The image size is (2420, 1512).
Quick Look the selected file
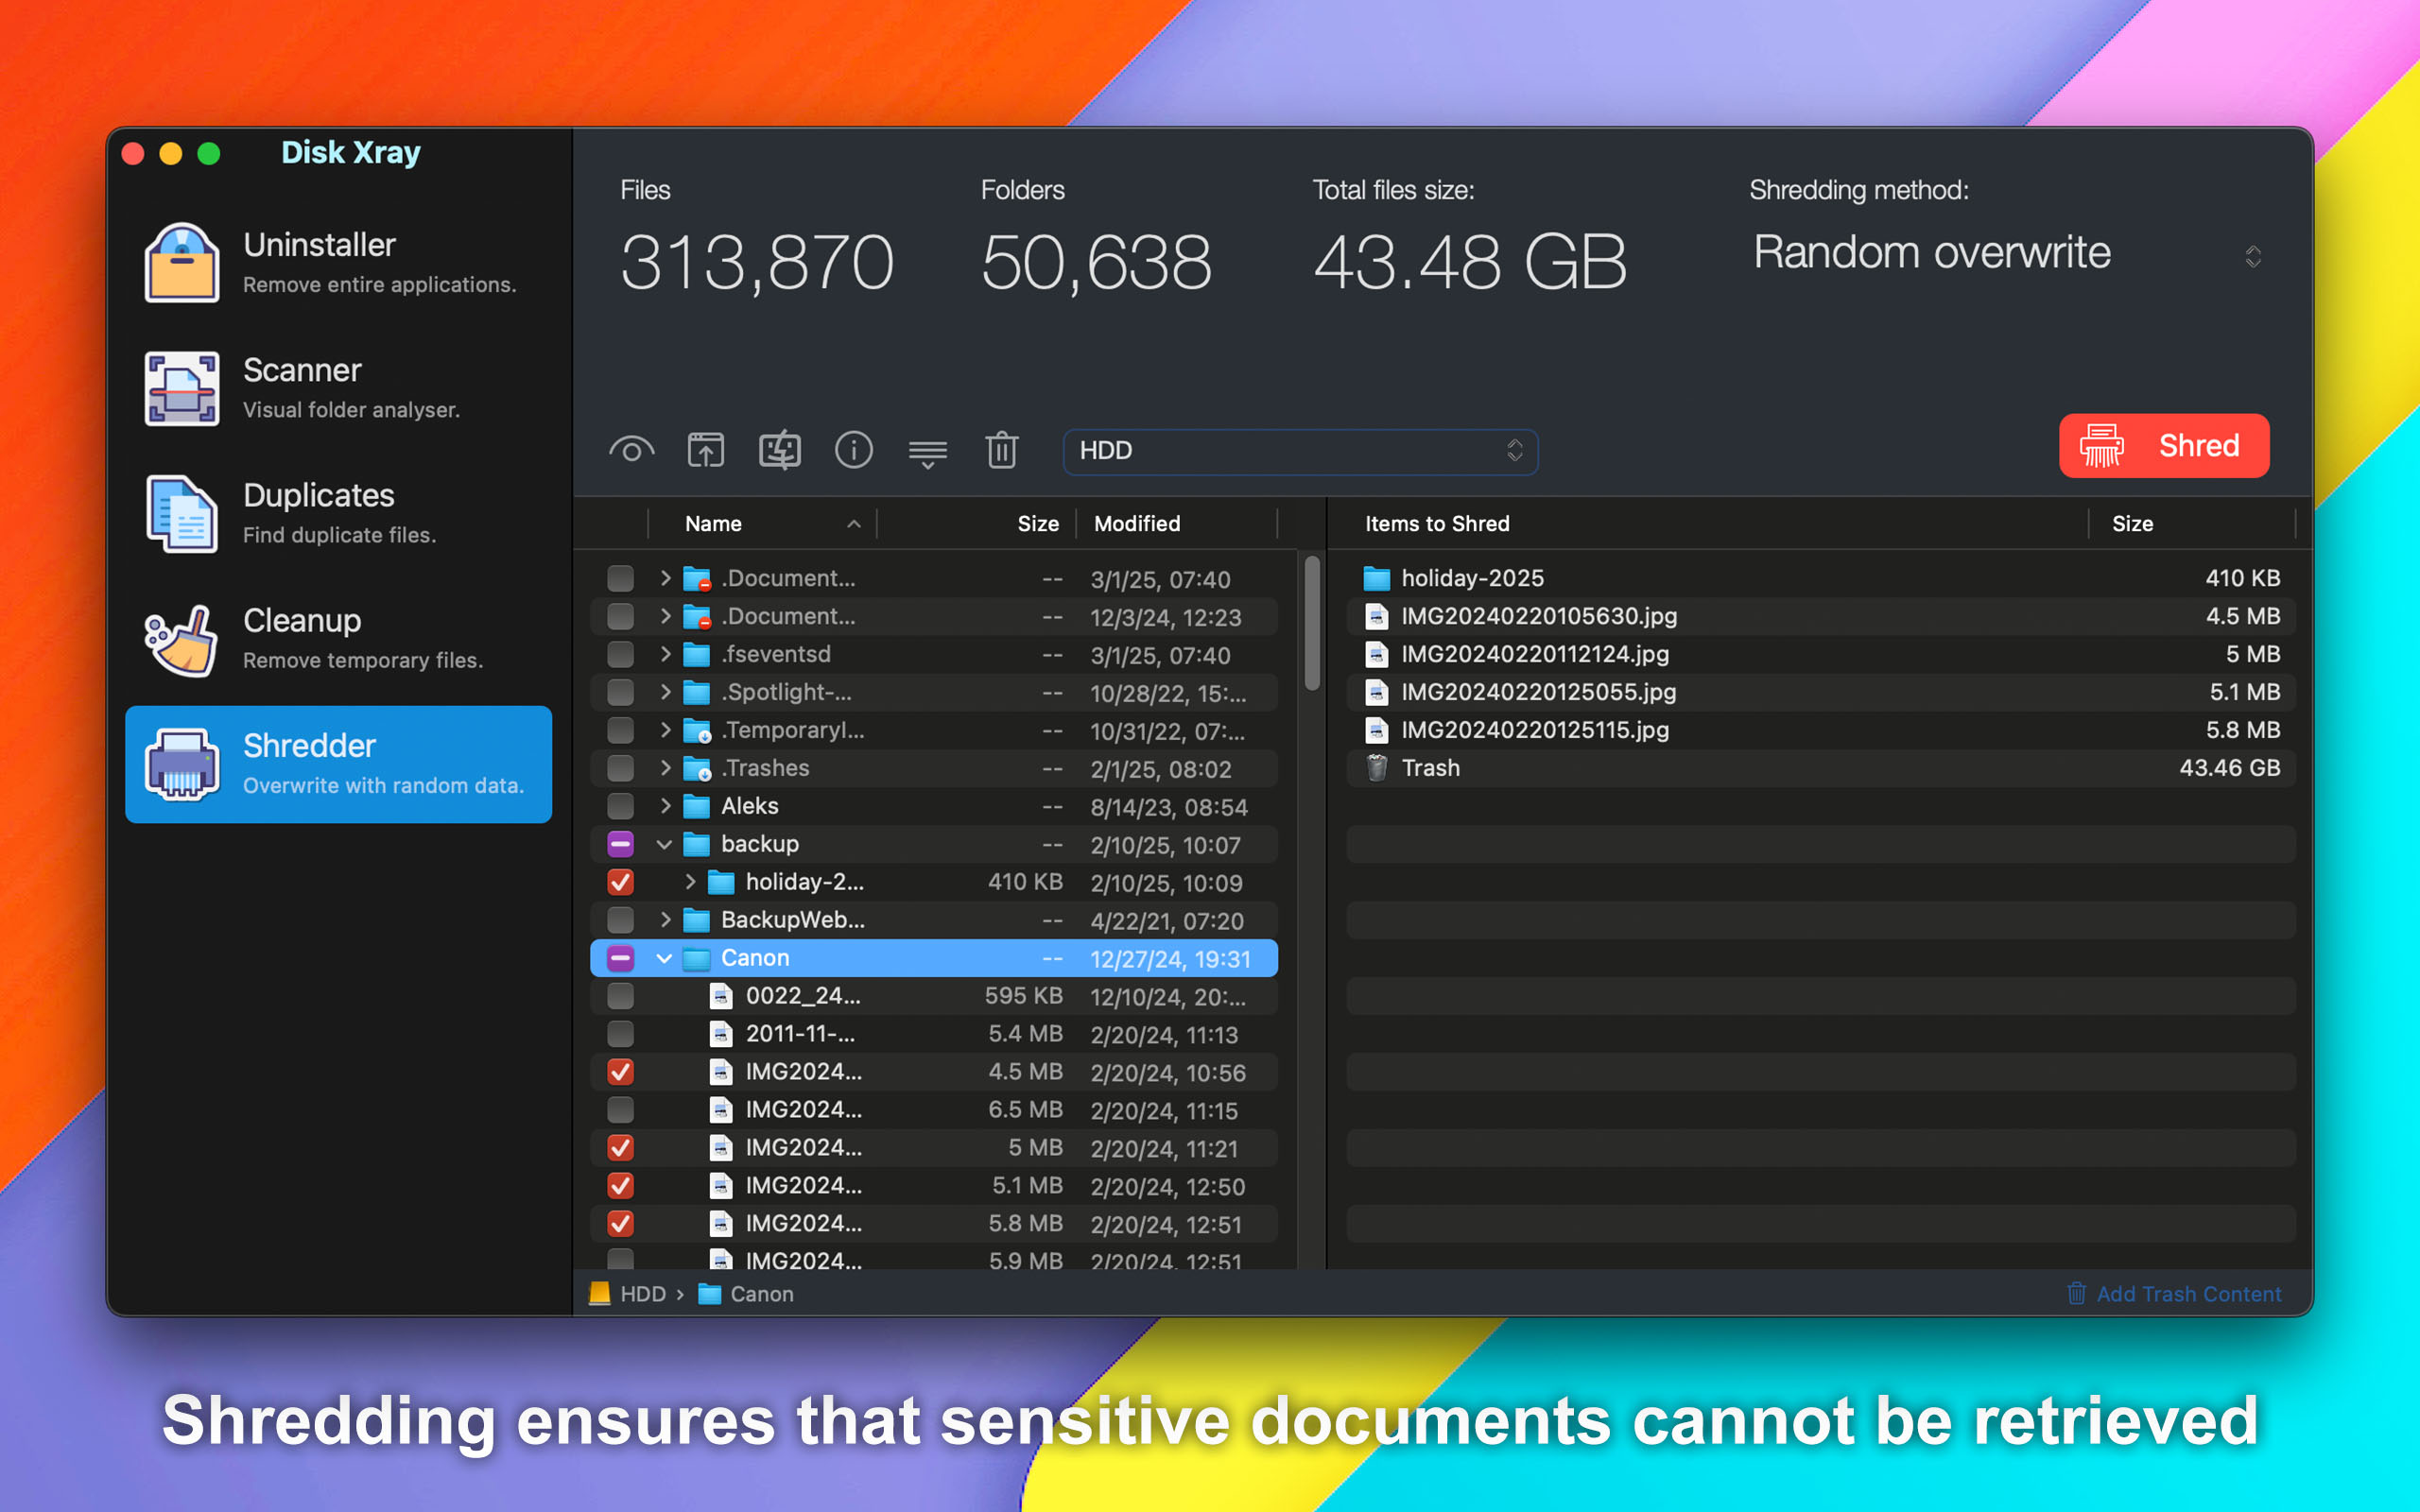[x=632, y=451]
